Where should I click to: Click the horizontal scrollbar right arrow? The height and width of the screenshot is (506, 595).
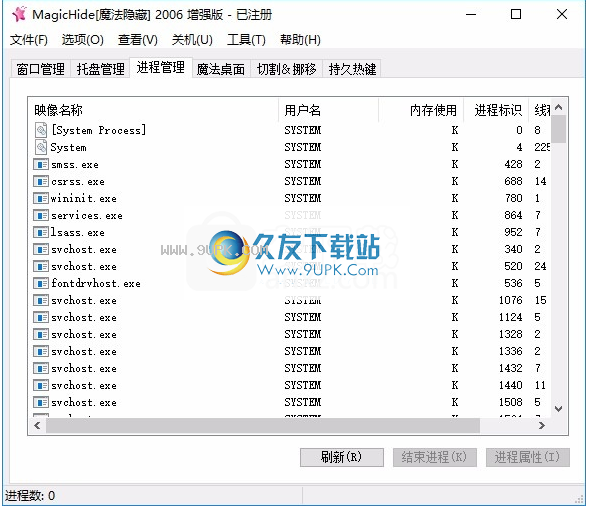coord(542,426)
